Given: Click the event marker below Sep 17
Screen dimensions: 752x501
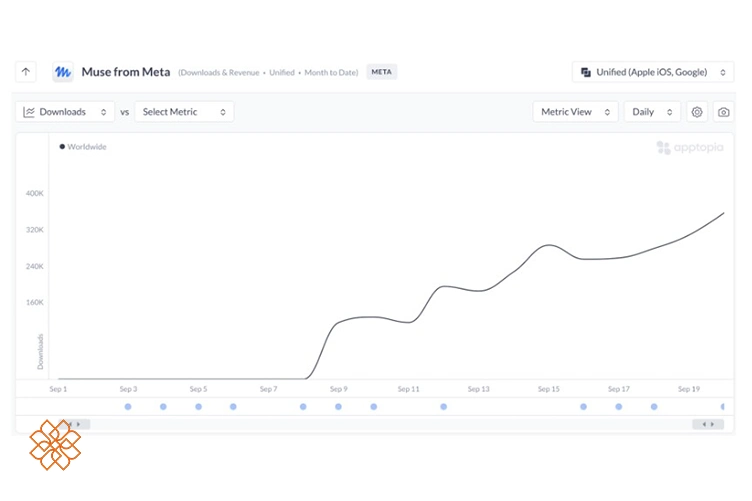Looking at the screenshot, I should [x=619, y=407].
